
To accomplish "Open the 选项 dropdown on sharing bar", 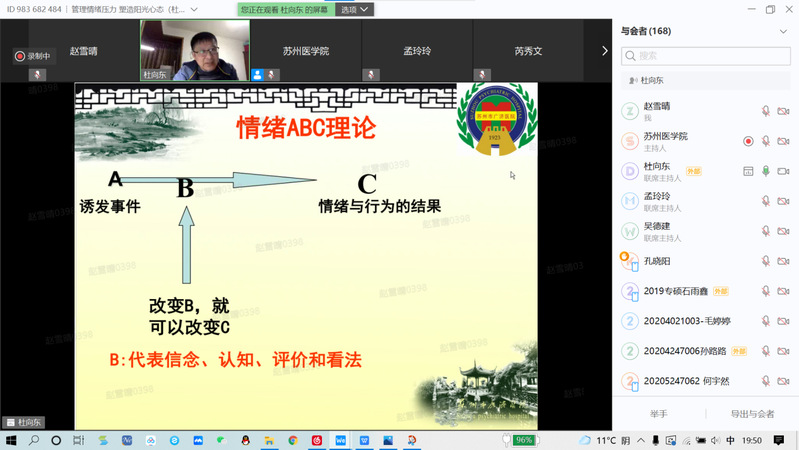I will click(355, 9).
